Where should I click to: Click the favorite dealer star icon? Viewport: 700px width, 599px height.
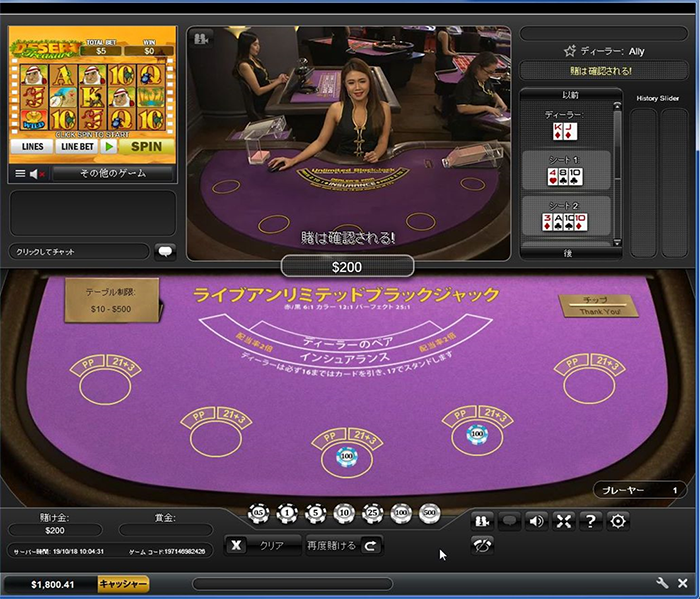[570, 51]
